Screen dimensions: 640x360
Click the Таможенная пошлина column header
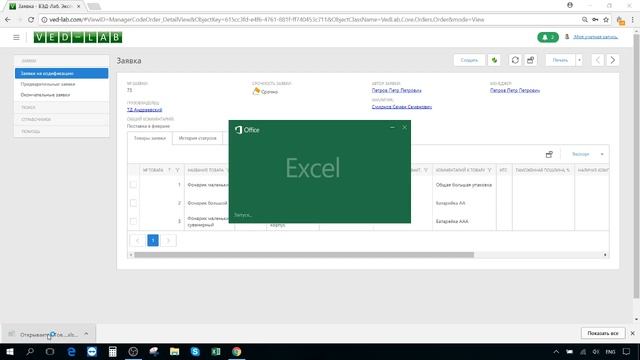(x=542, y=170)
